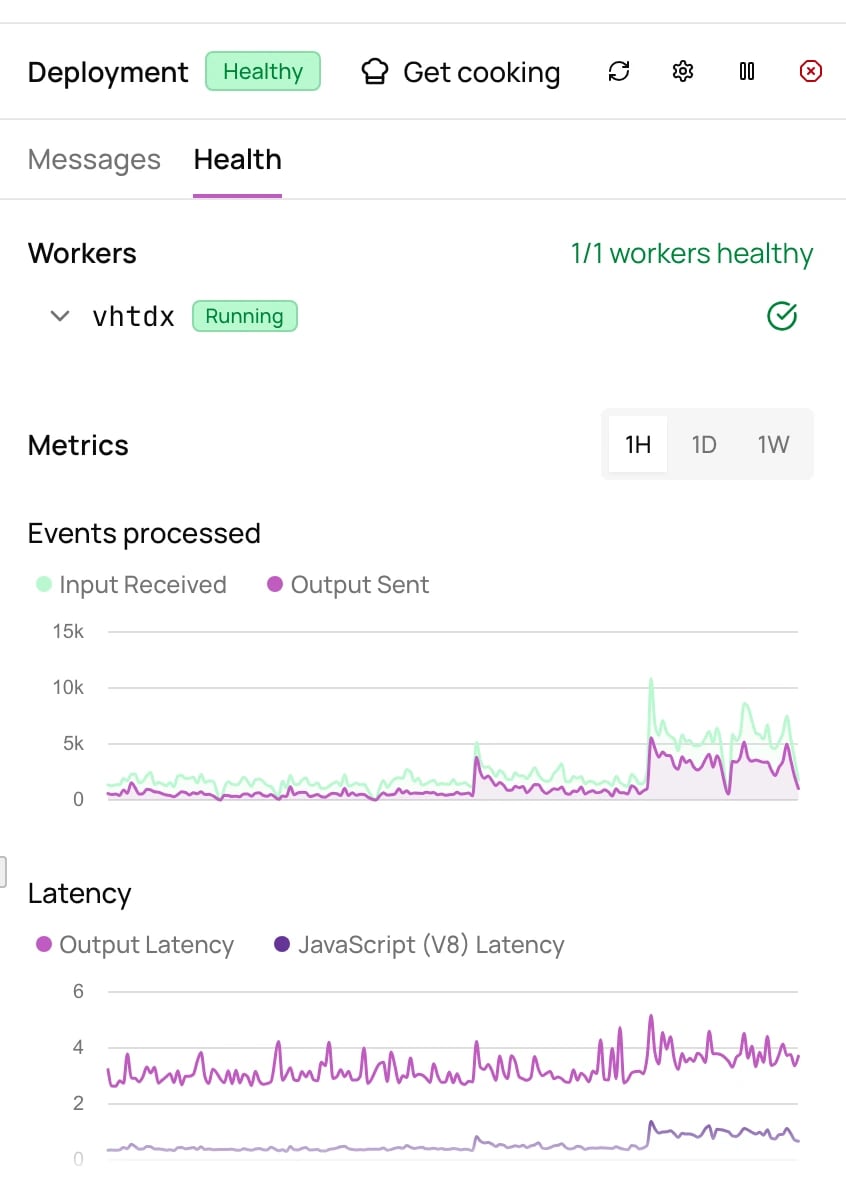Click the red stop deployment icon
This screenshot has width=846, height=1180.
[811, 71]
